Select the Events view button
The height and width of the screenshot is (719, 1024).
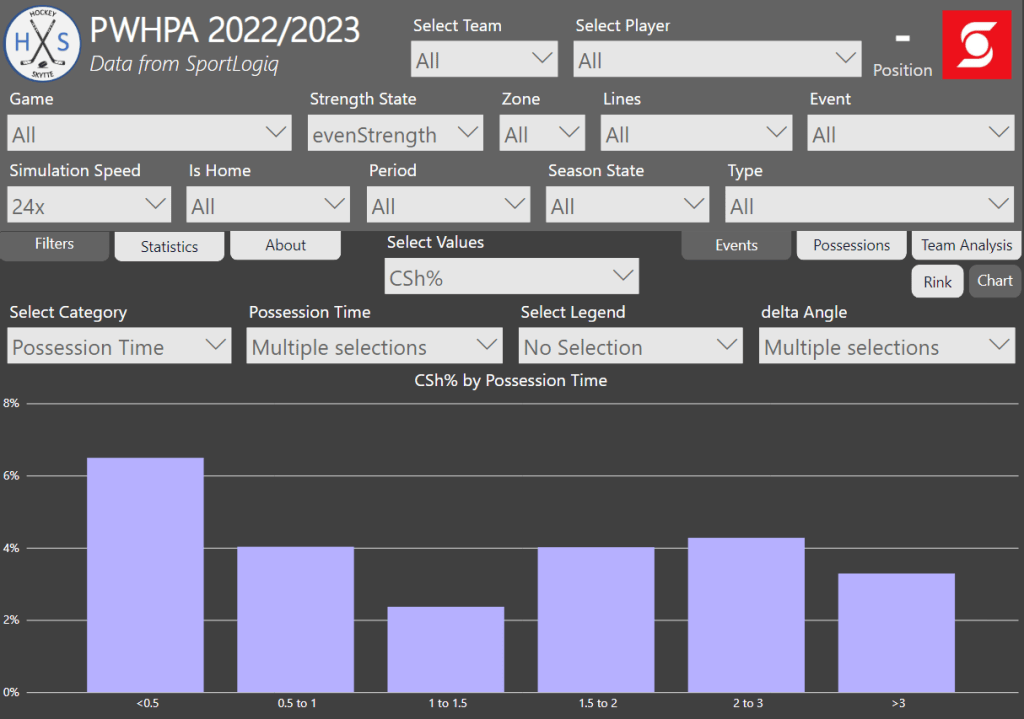pos(736,245)
